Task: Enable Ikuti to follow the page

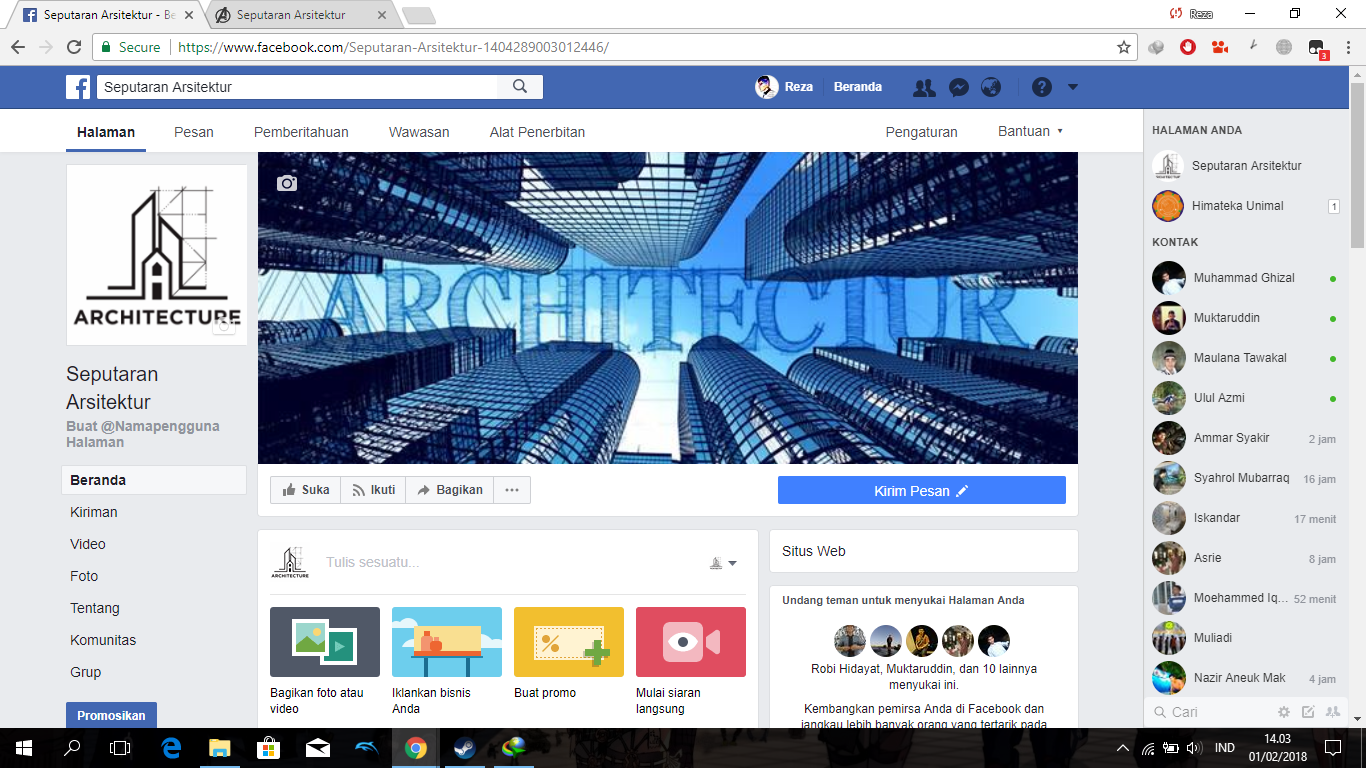Action: [372, 489]
